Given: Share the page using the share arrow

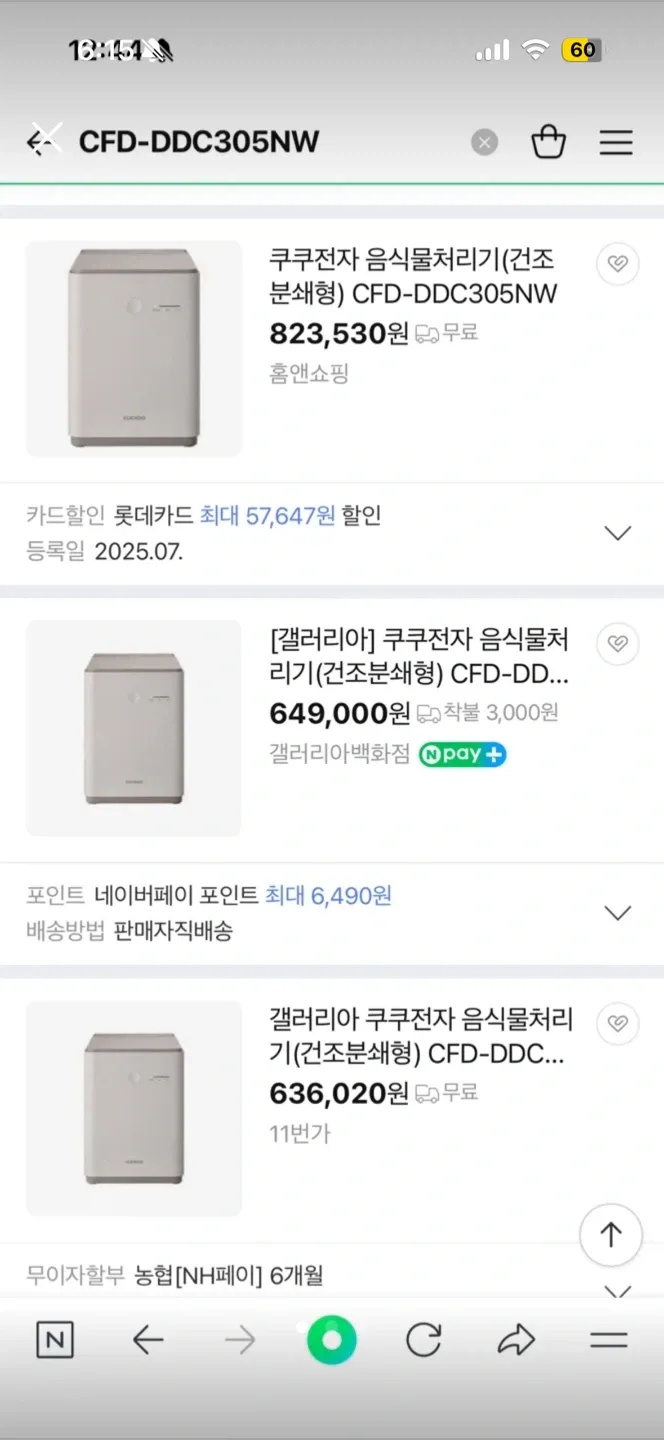Looking at the screenshot, I should click(x=516, y=1340).
